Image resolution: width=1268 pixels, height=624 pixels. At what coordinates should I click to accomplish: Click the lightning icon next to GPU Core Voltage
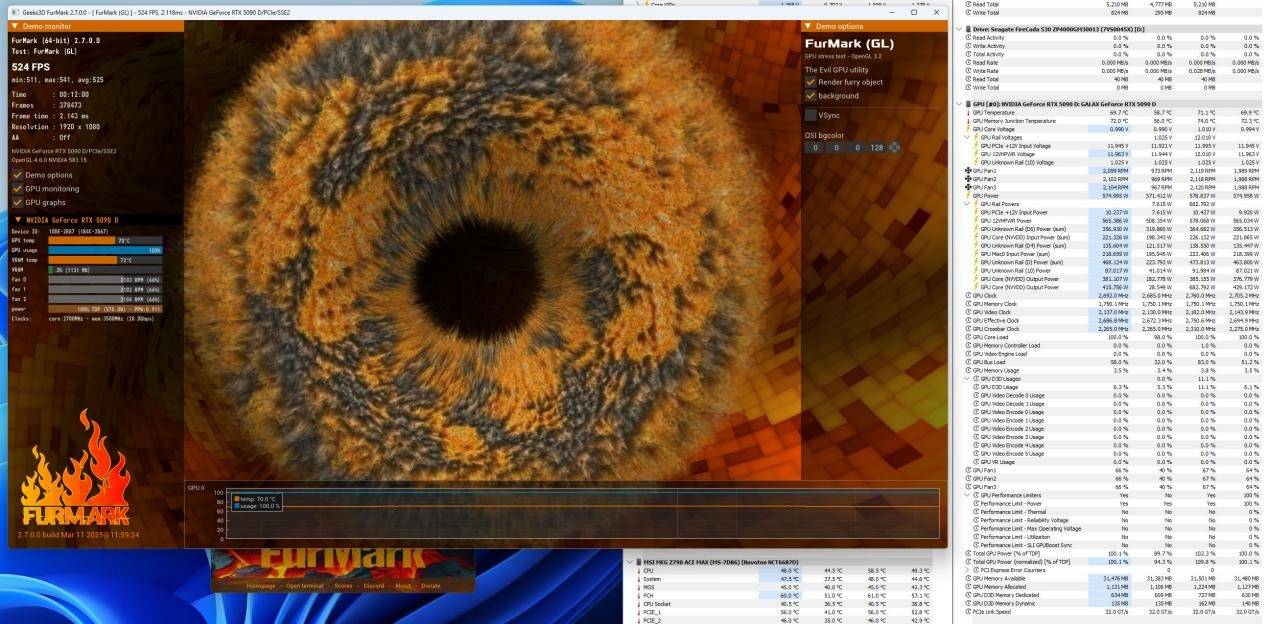click(x=968, y=129)
